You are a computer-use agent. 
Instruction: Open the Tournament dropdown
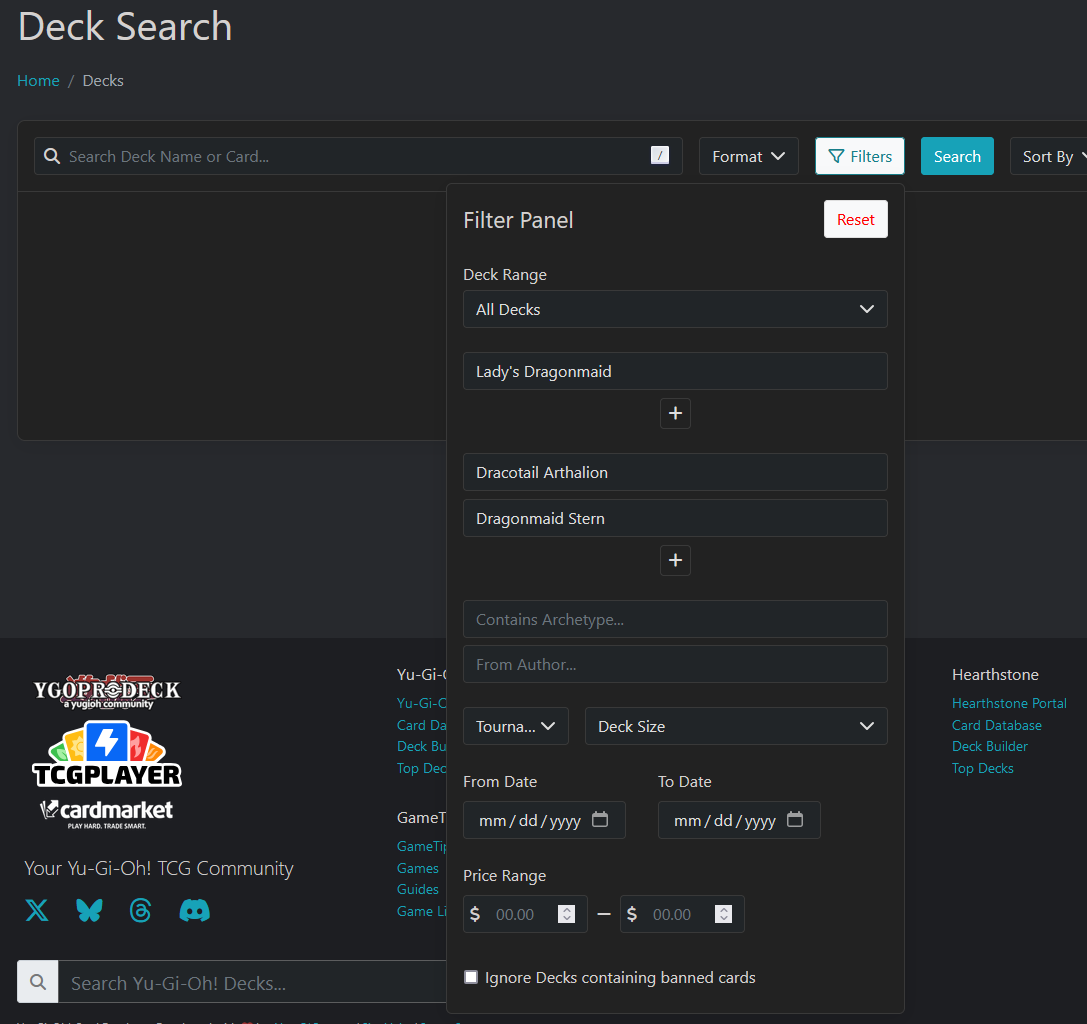516,726
